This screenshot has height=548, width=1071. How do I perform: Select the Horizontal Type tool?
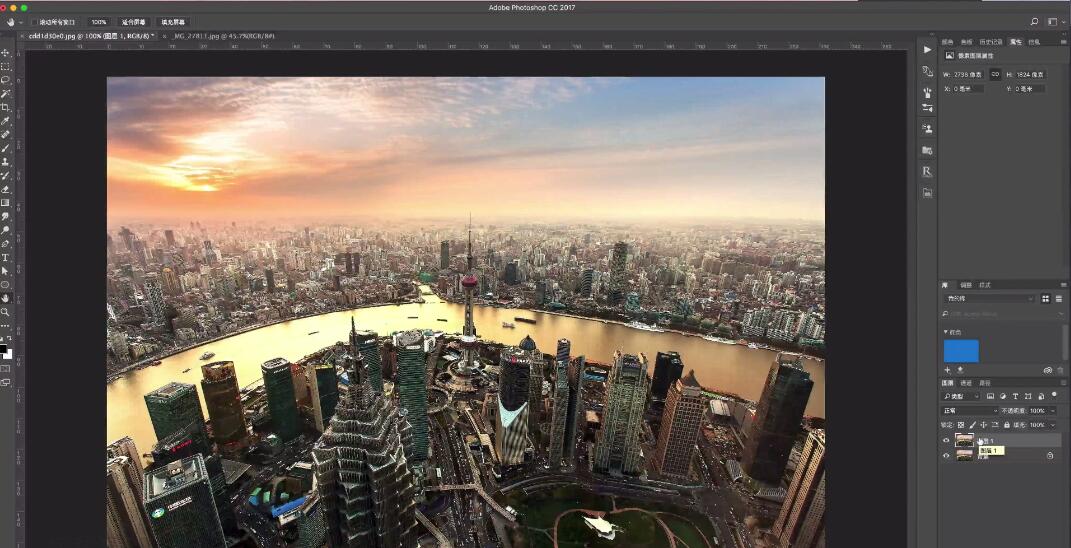pyautogui.click(x=5, y=258)
